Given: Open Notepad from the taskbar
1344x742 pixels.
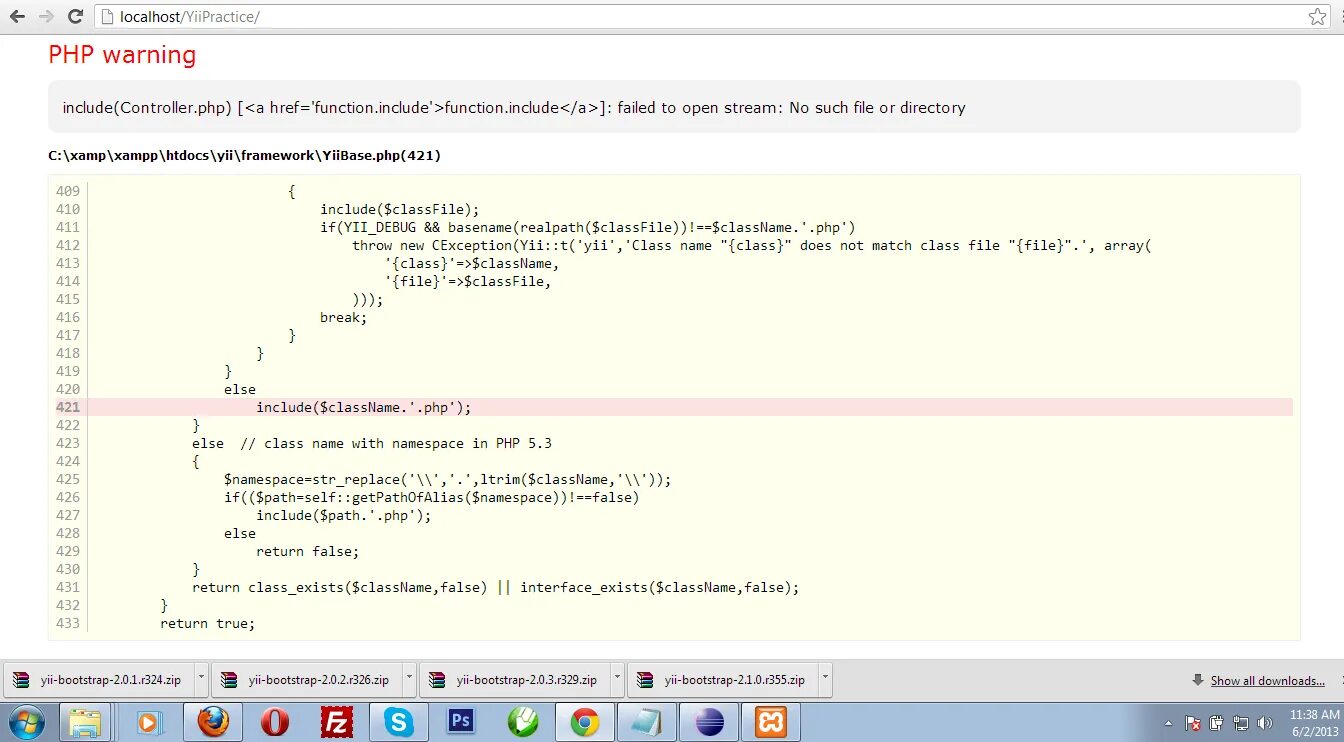Looking at the screenshot, I should 647,721.
